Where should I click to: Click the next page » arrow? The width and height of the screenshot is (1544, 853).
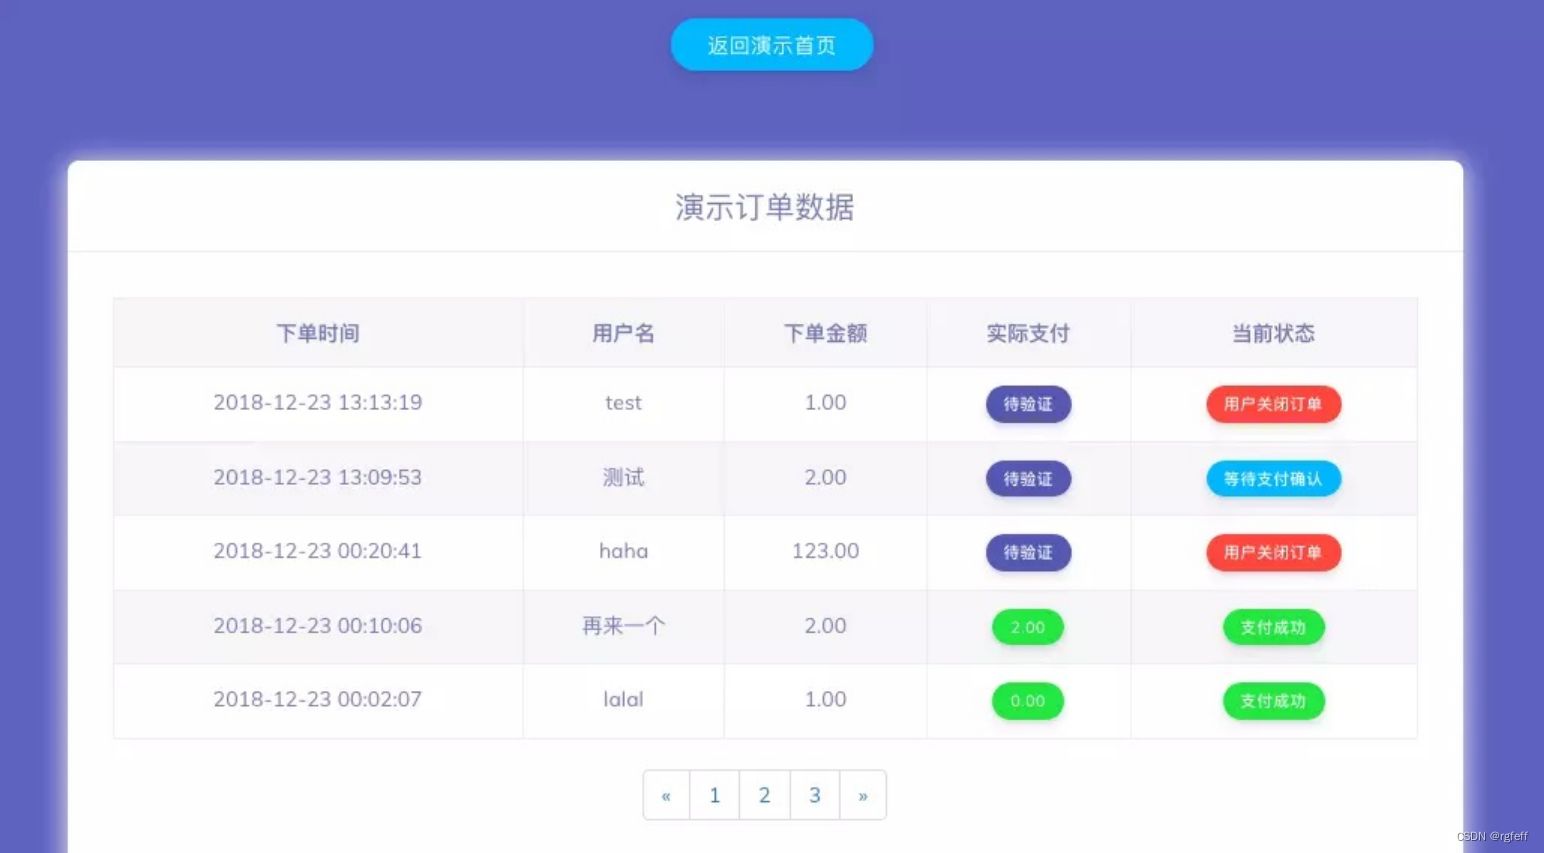(862, 794)
